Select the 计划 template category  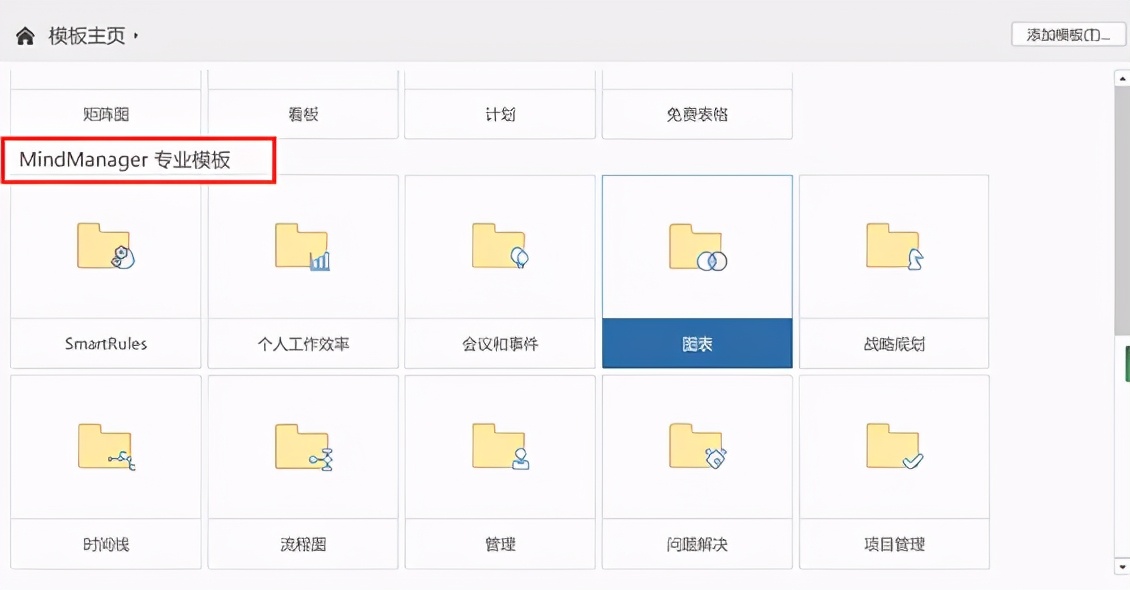500,113
